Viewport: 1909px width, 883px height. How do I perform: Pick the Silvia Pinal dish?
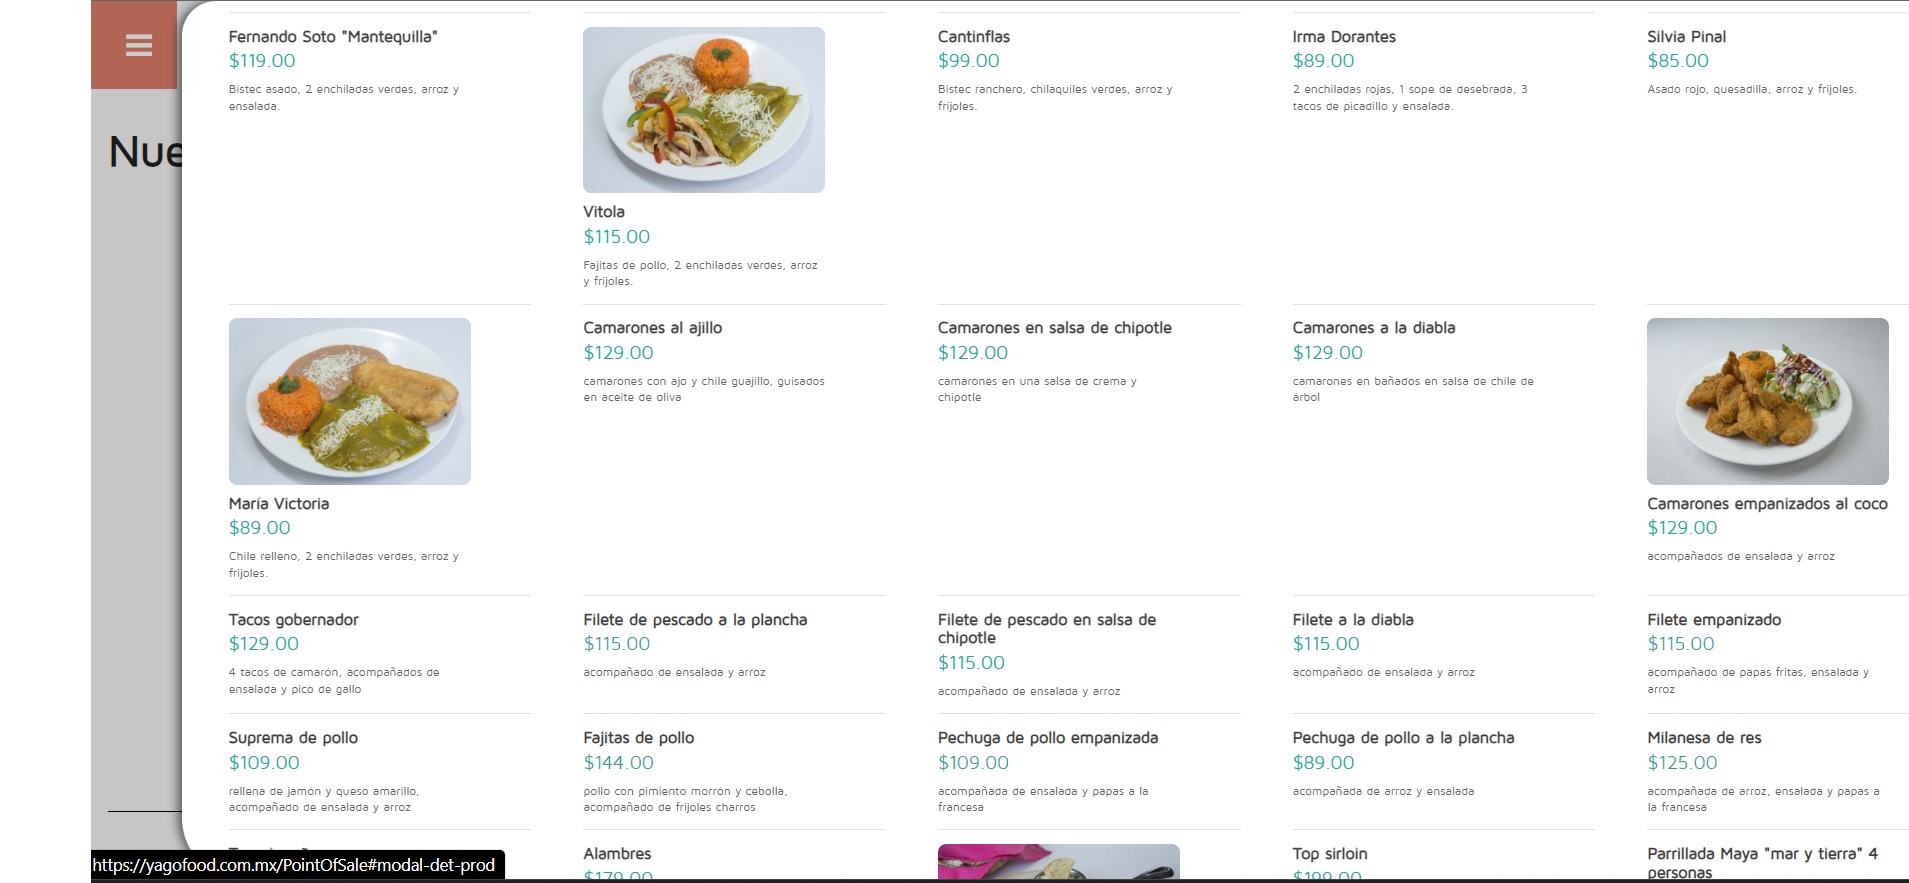tap(1686, 37)
